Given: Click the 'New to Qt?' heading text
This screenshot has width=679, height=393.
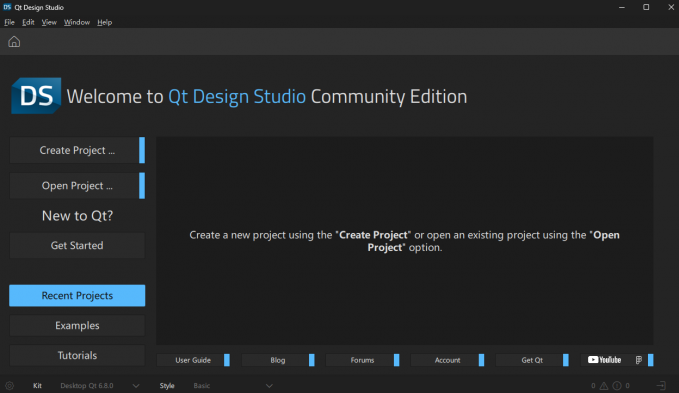Looking at the screenshot, I should [x=77, y=216].
